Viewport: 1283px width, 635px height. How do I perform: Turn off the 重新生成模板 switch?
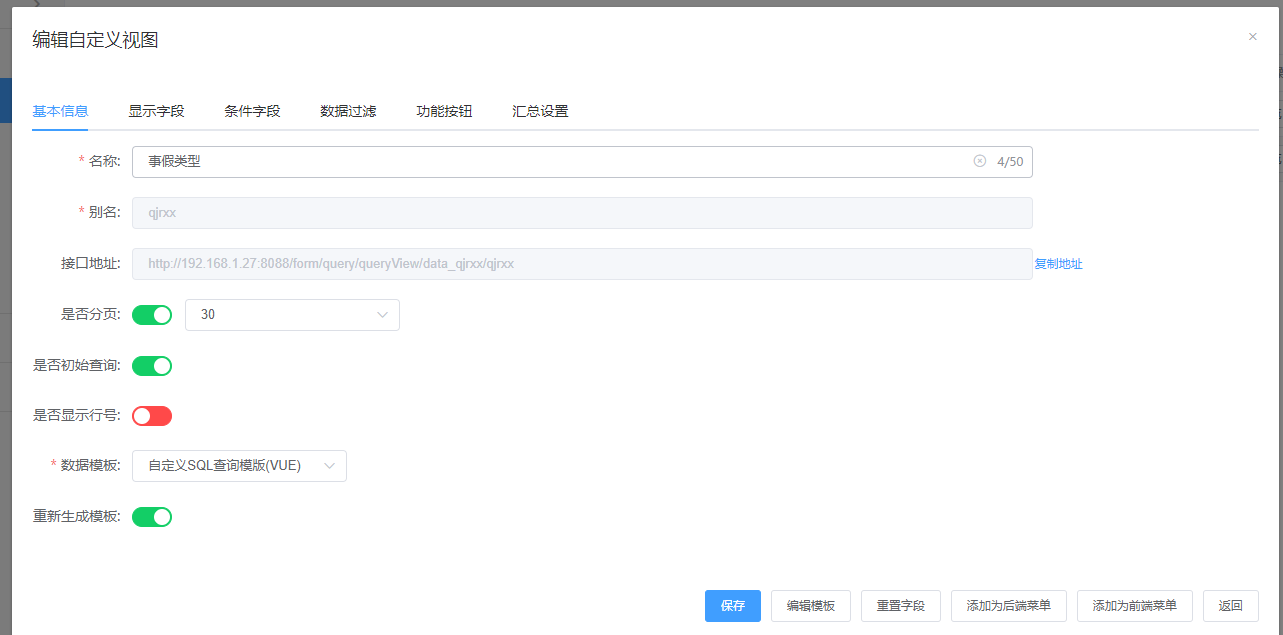pyautogui.click(x=152, y=517)
